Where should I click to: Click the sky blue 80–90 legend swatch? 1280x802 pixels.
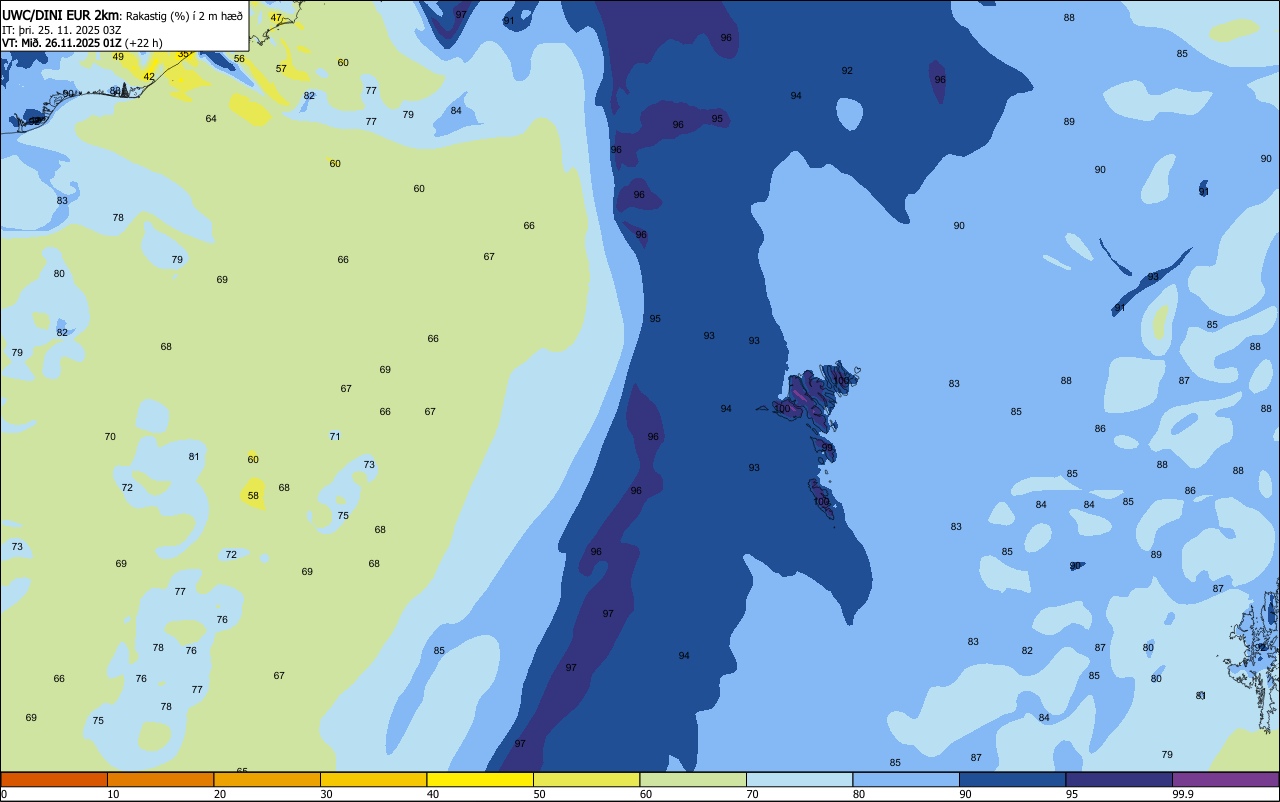(906, 779)
